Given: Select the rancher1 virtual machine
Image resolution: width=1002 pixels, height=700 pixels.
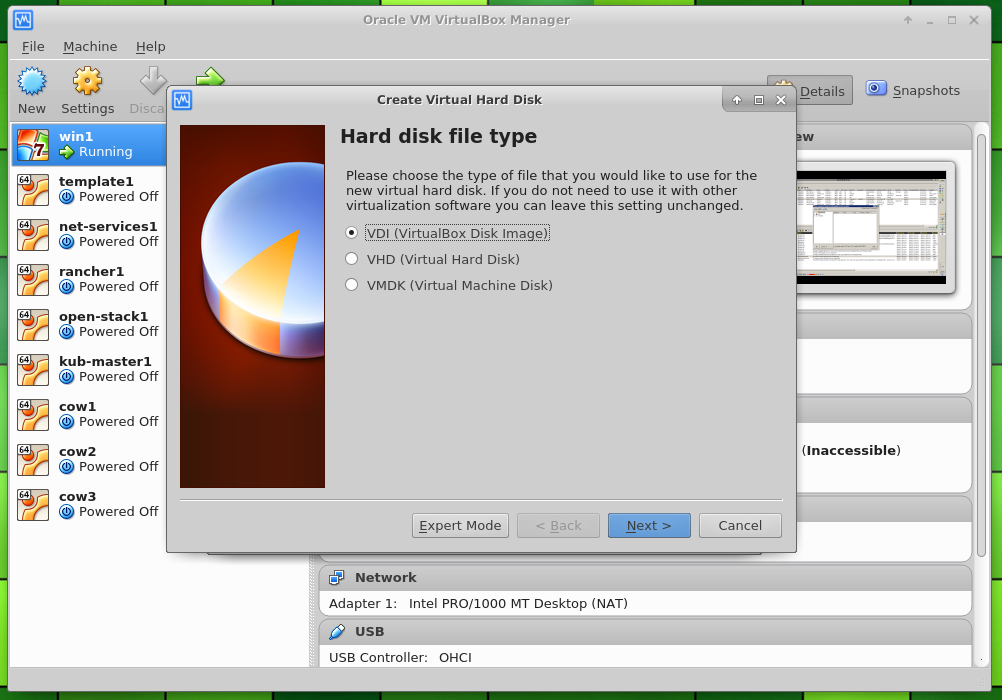Looking at the screenshot, I should click(89, 280).
